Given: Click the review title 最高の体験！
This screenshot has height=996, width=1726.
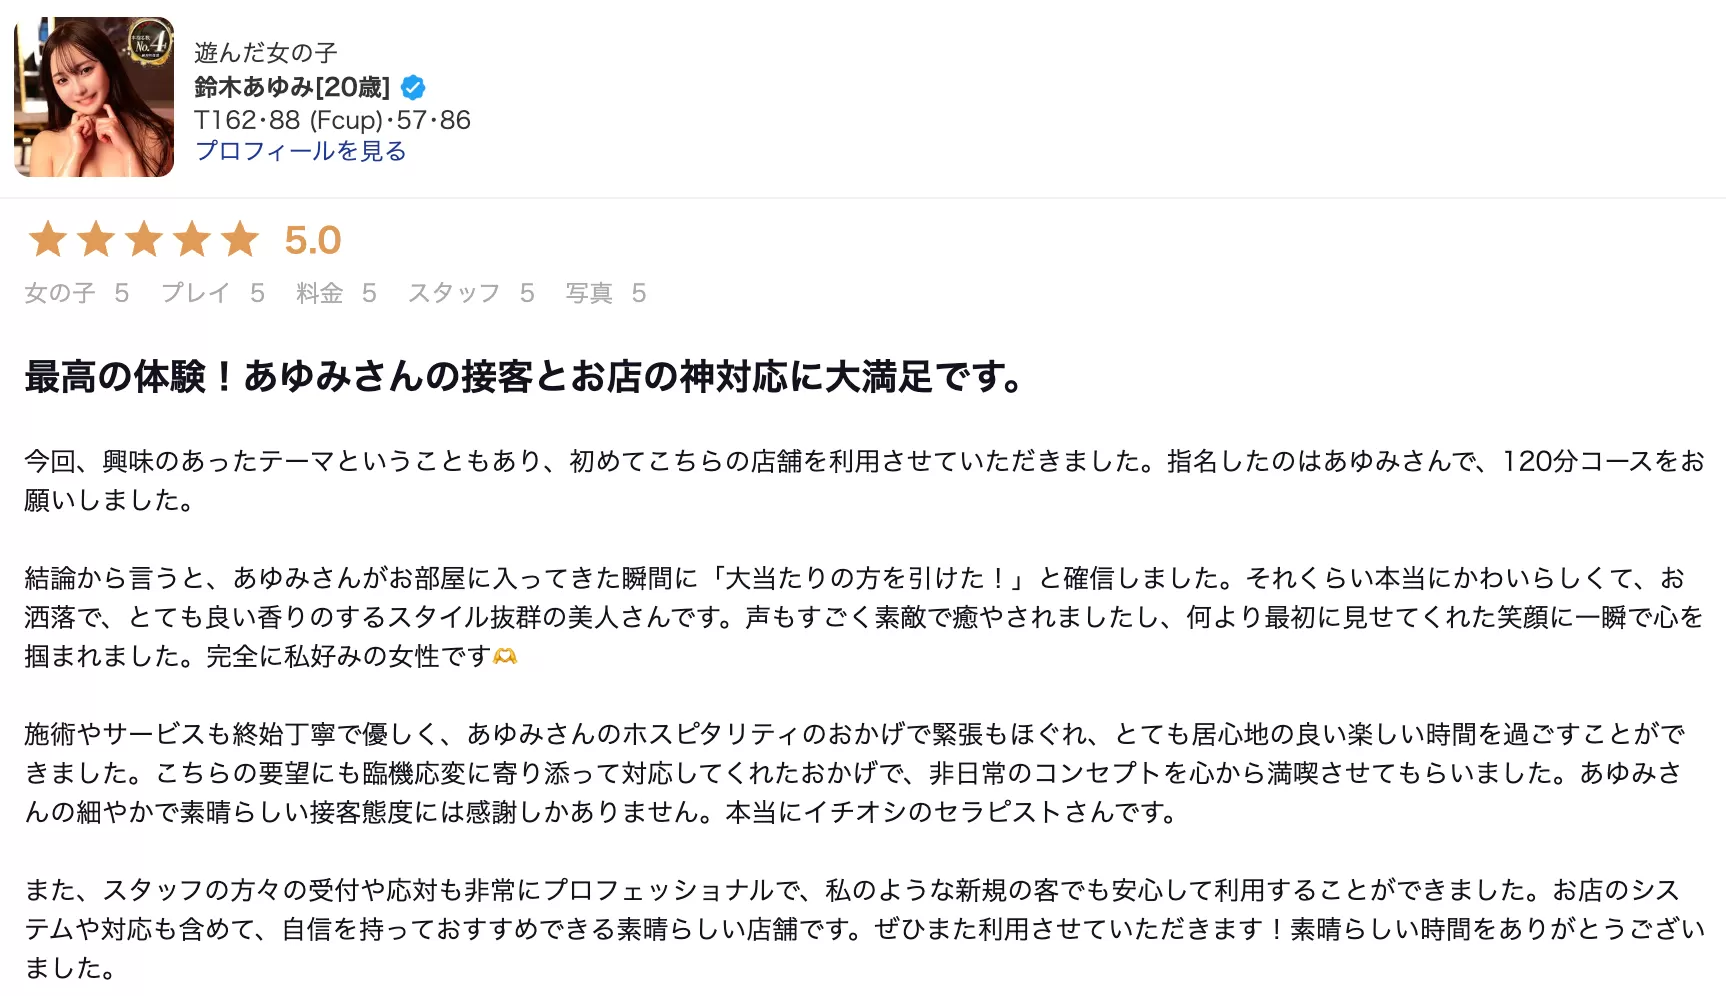Looking at the screenshot, I should [128, 377].
